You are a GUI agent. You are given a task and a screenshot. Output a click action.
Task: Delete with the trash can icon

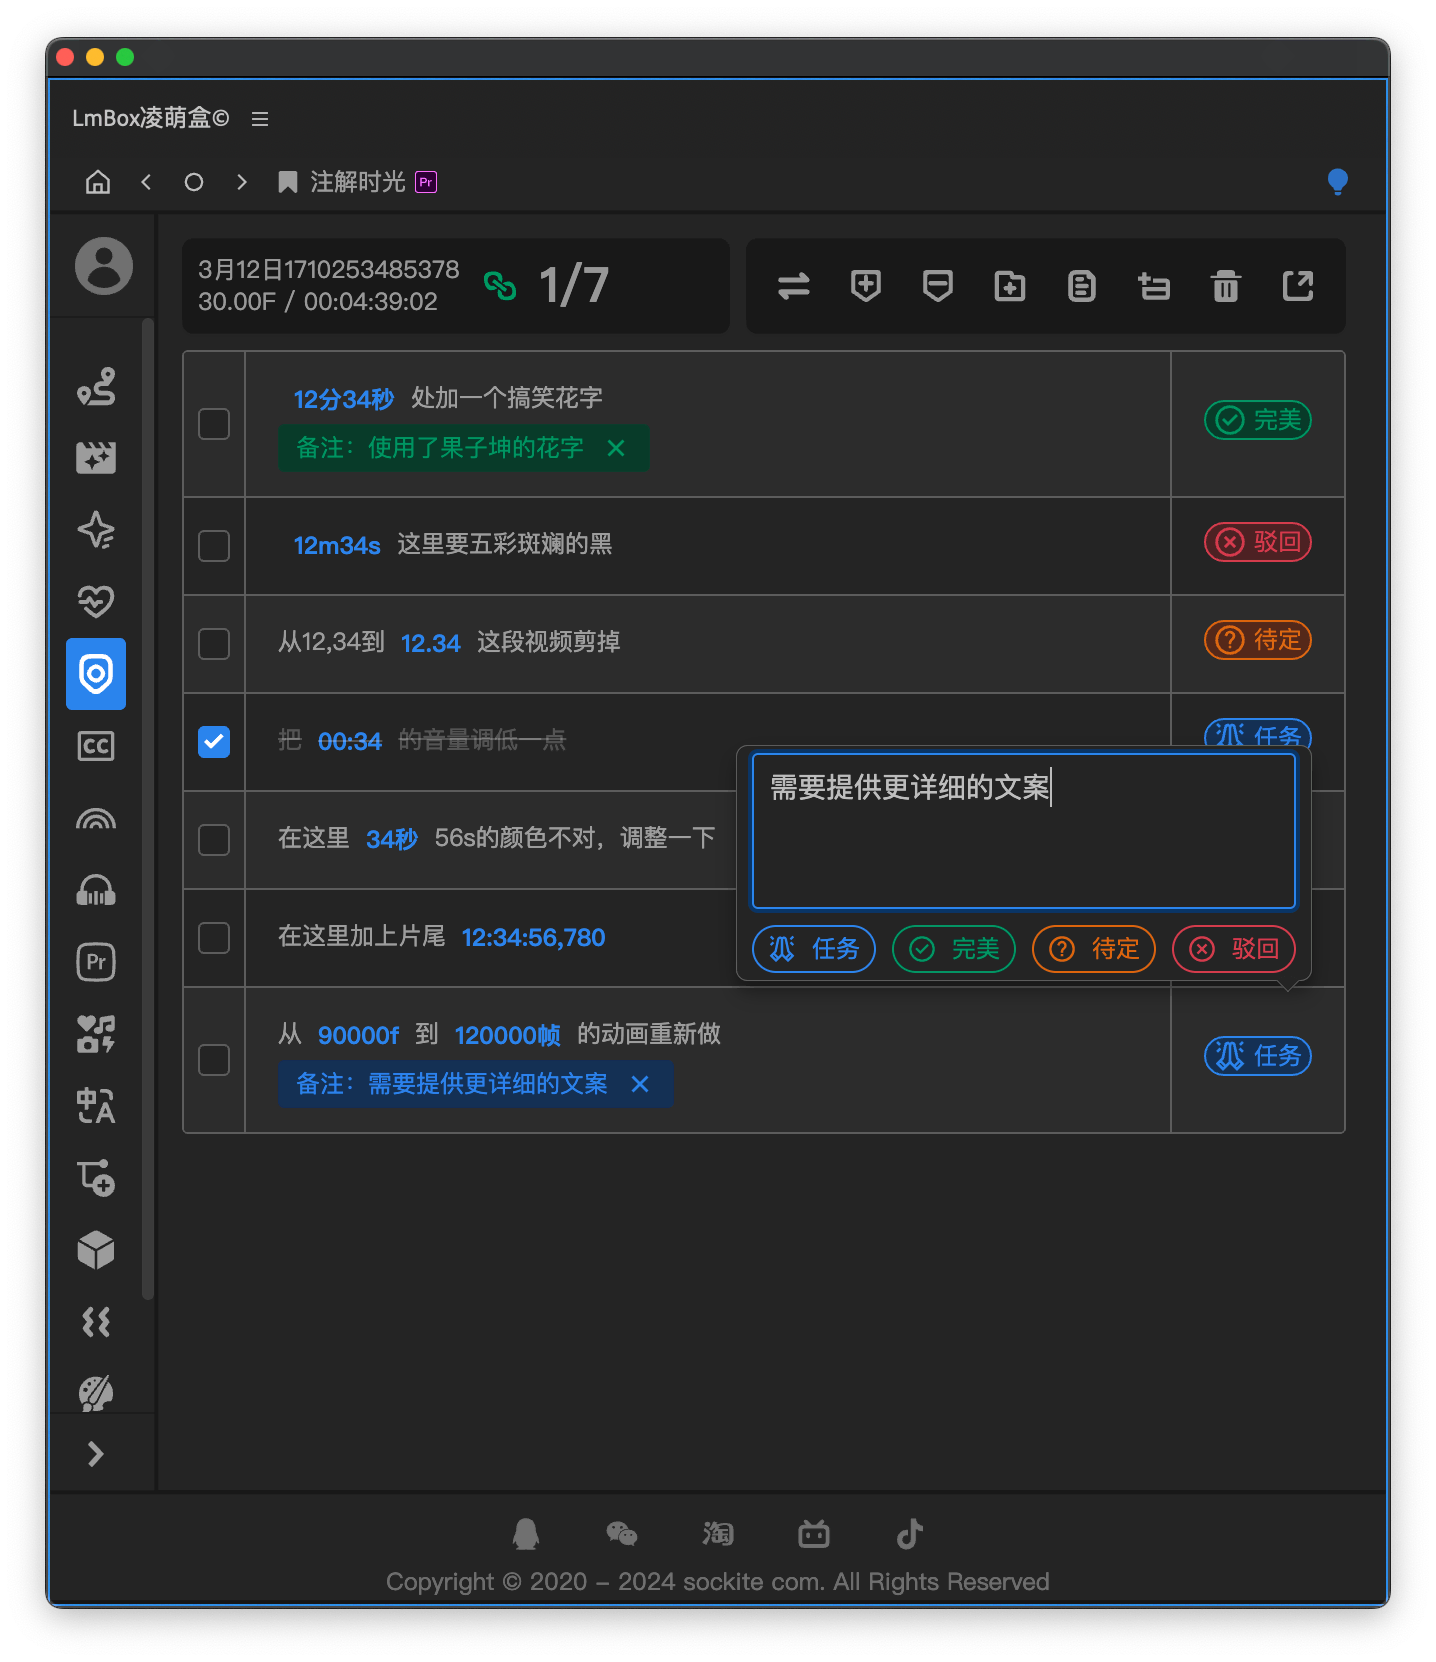click(1226, 286)
